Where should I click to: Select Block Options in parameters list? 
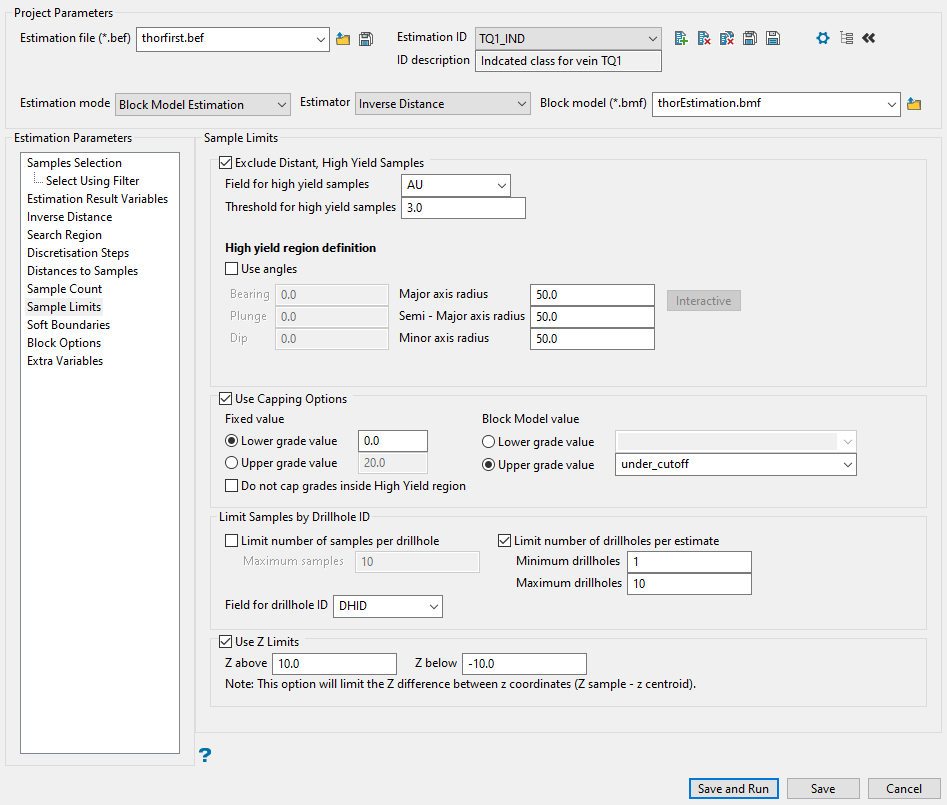pyautogui.click(x=64, y=343)
